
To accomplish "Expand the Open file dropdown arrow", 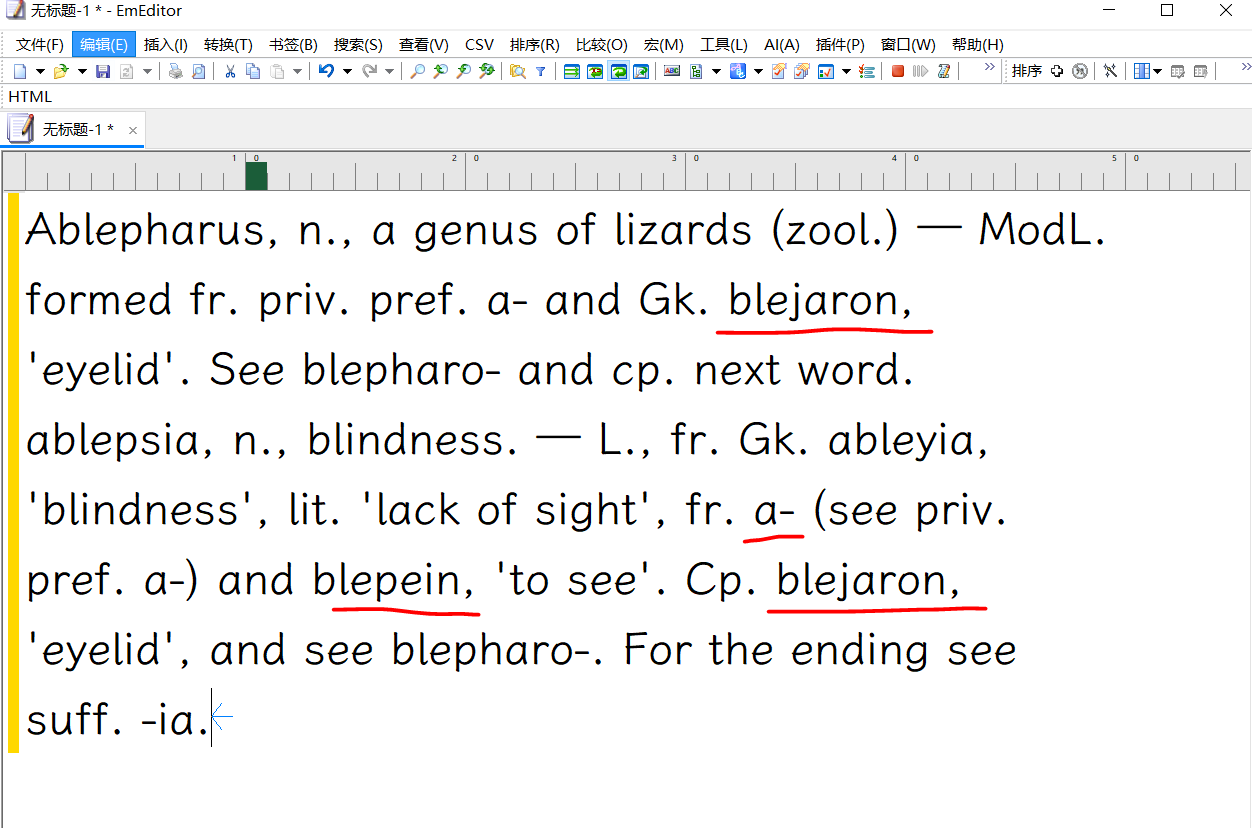I will point(80,71).
